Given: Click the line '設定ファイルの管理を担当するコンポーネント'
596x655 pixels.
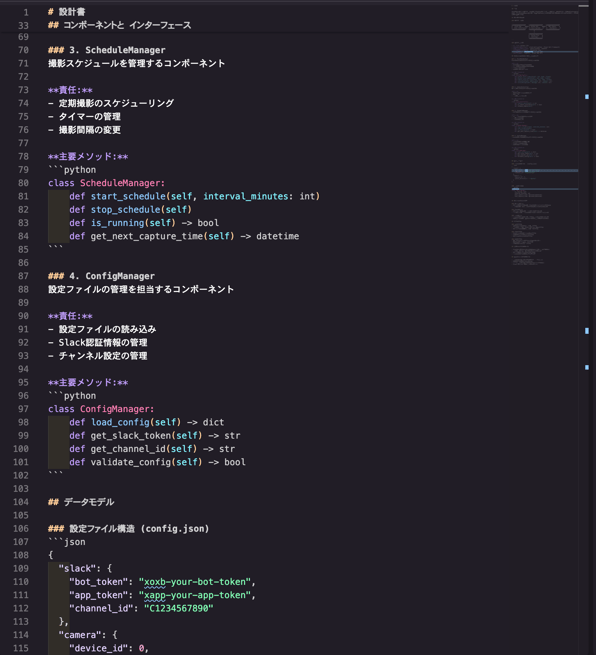Looking at the screenshot, I should click(x=141, y=289).
